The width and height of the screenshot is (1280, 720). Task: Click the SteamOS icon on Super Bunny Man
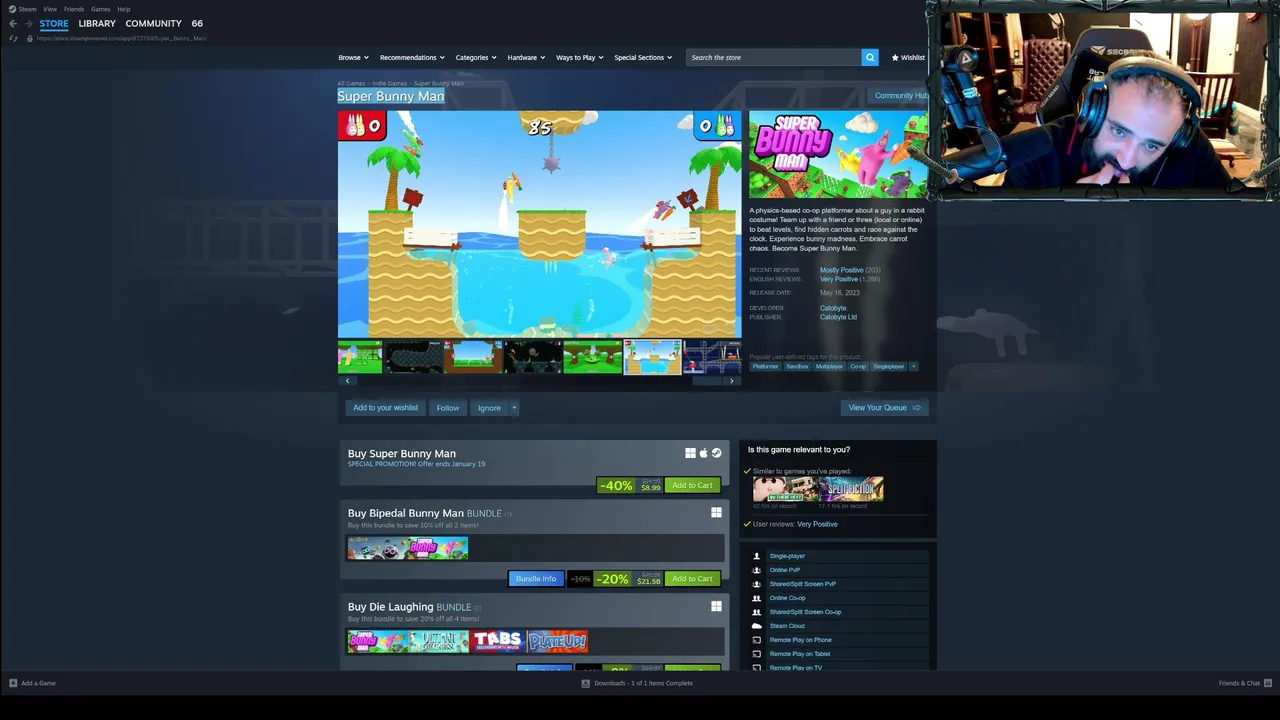(716, 453)
